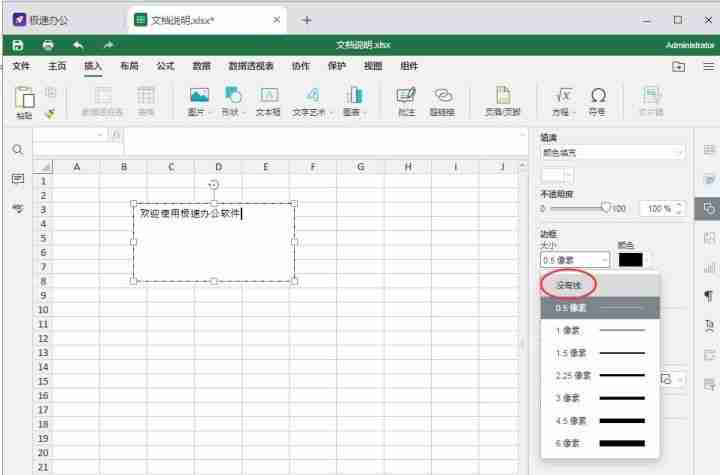The width and height of the screenshot is (720, 475).
Task: Click the format painter brush icon
Action: [51, 113]
